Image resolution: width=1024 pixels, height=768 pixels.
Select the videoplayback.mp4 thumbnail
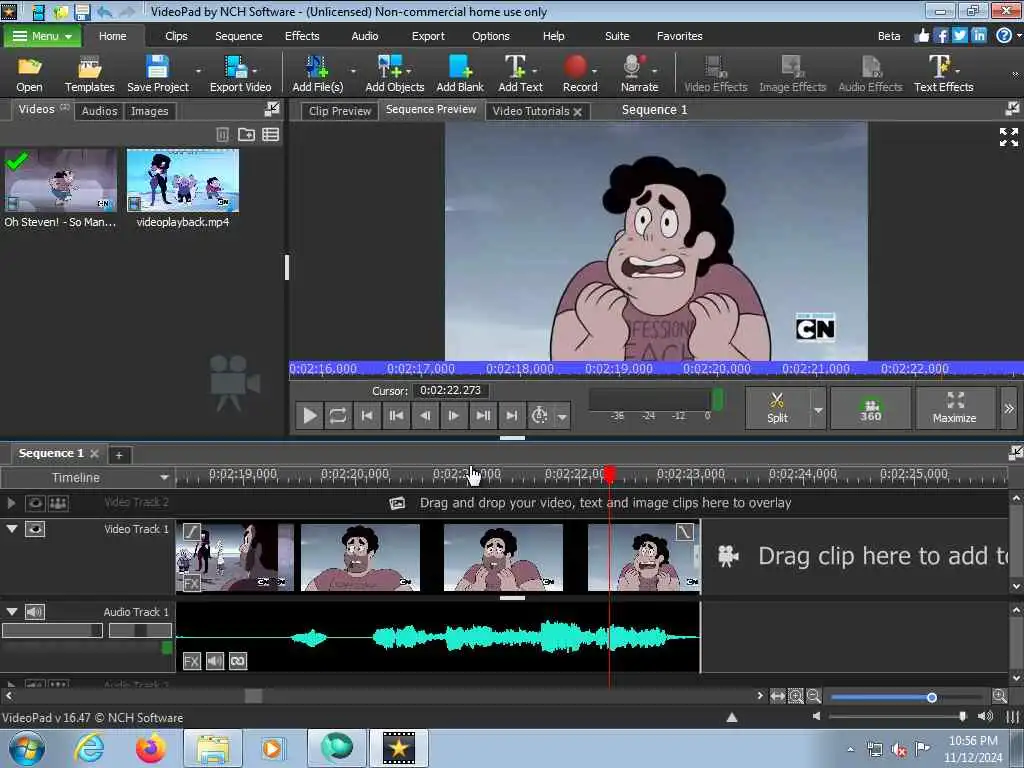(x=183, y=181)
